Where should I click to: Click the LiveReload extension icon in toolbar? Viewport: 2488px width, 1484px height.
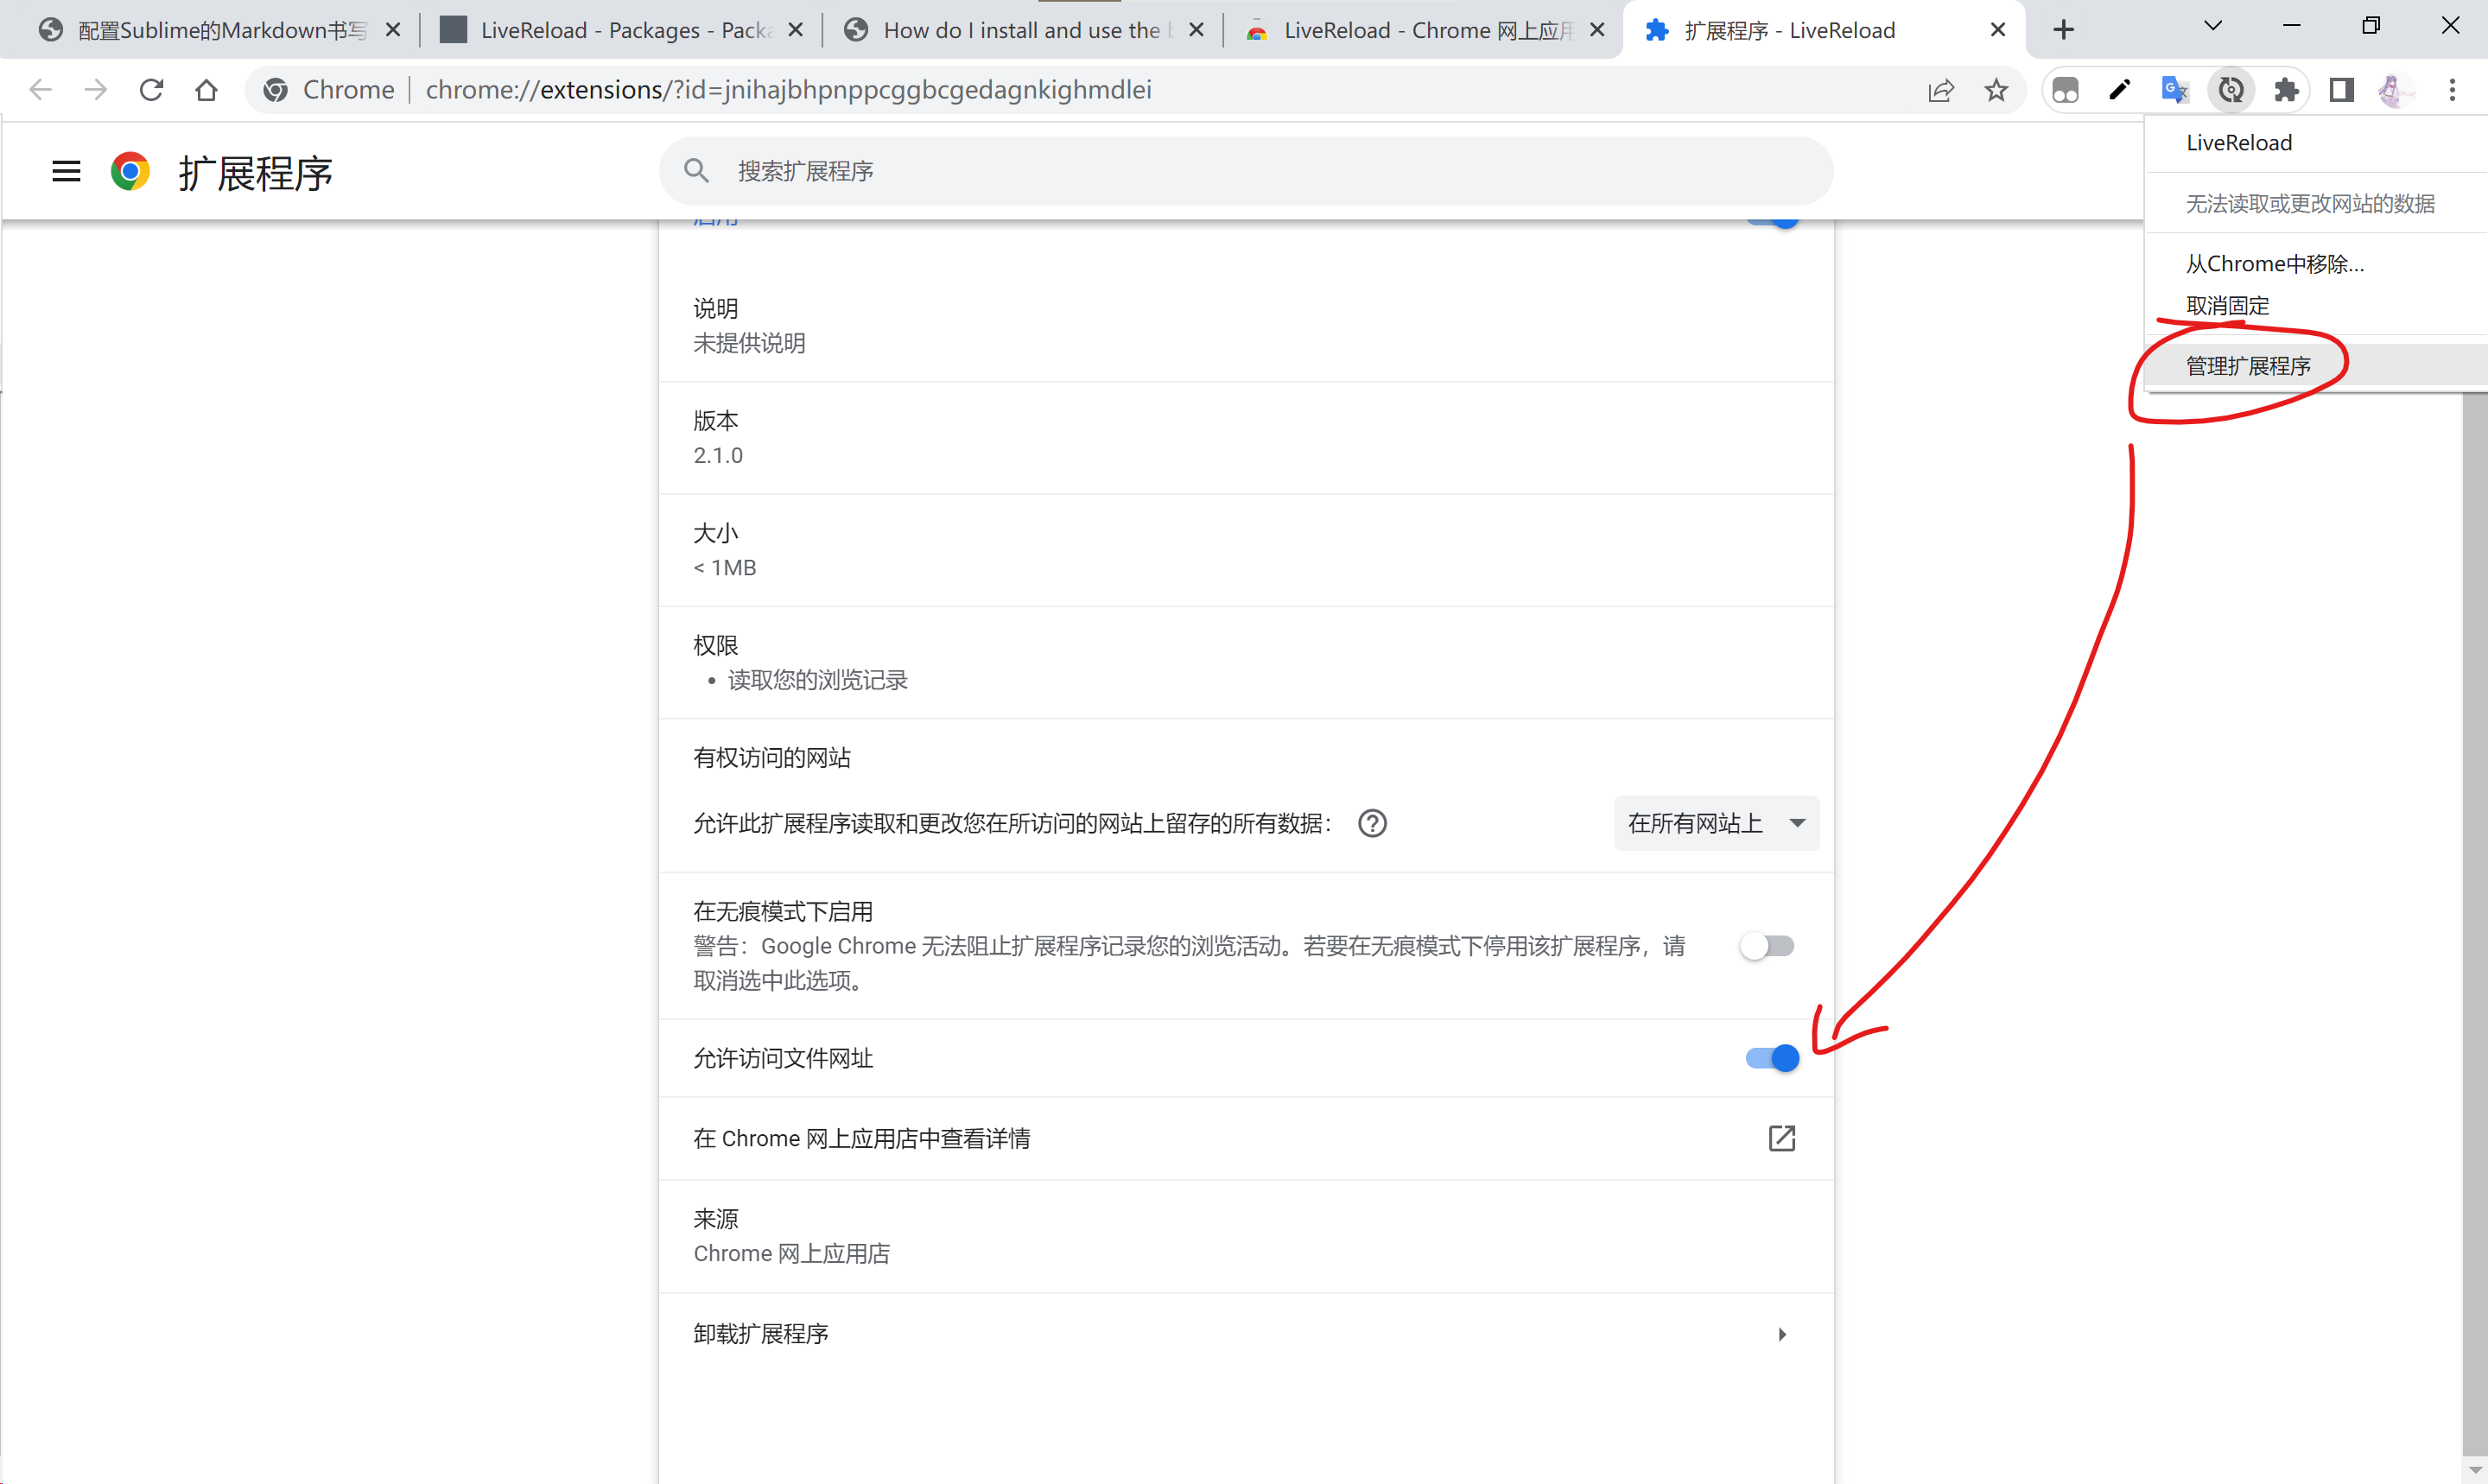pos(2231,90)
